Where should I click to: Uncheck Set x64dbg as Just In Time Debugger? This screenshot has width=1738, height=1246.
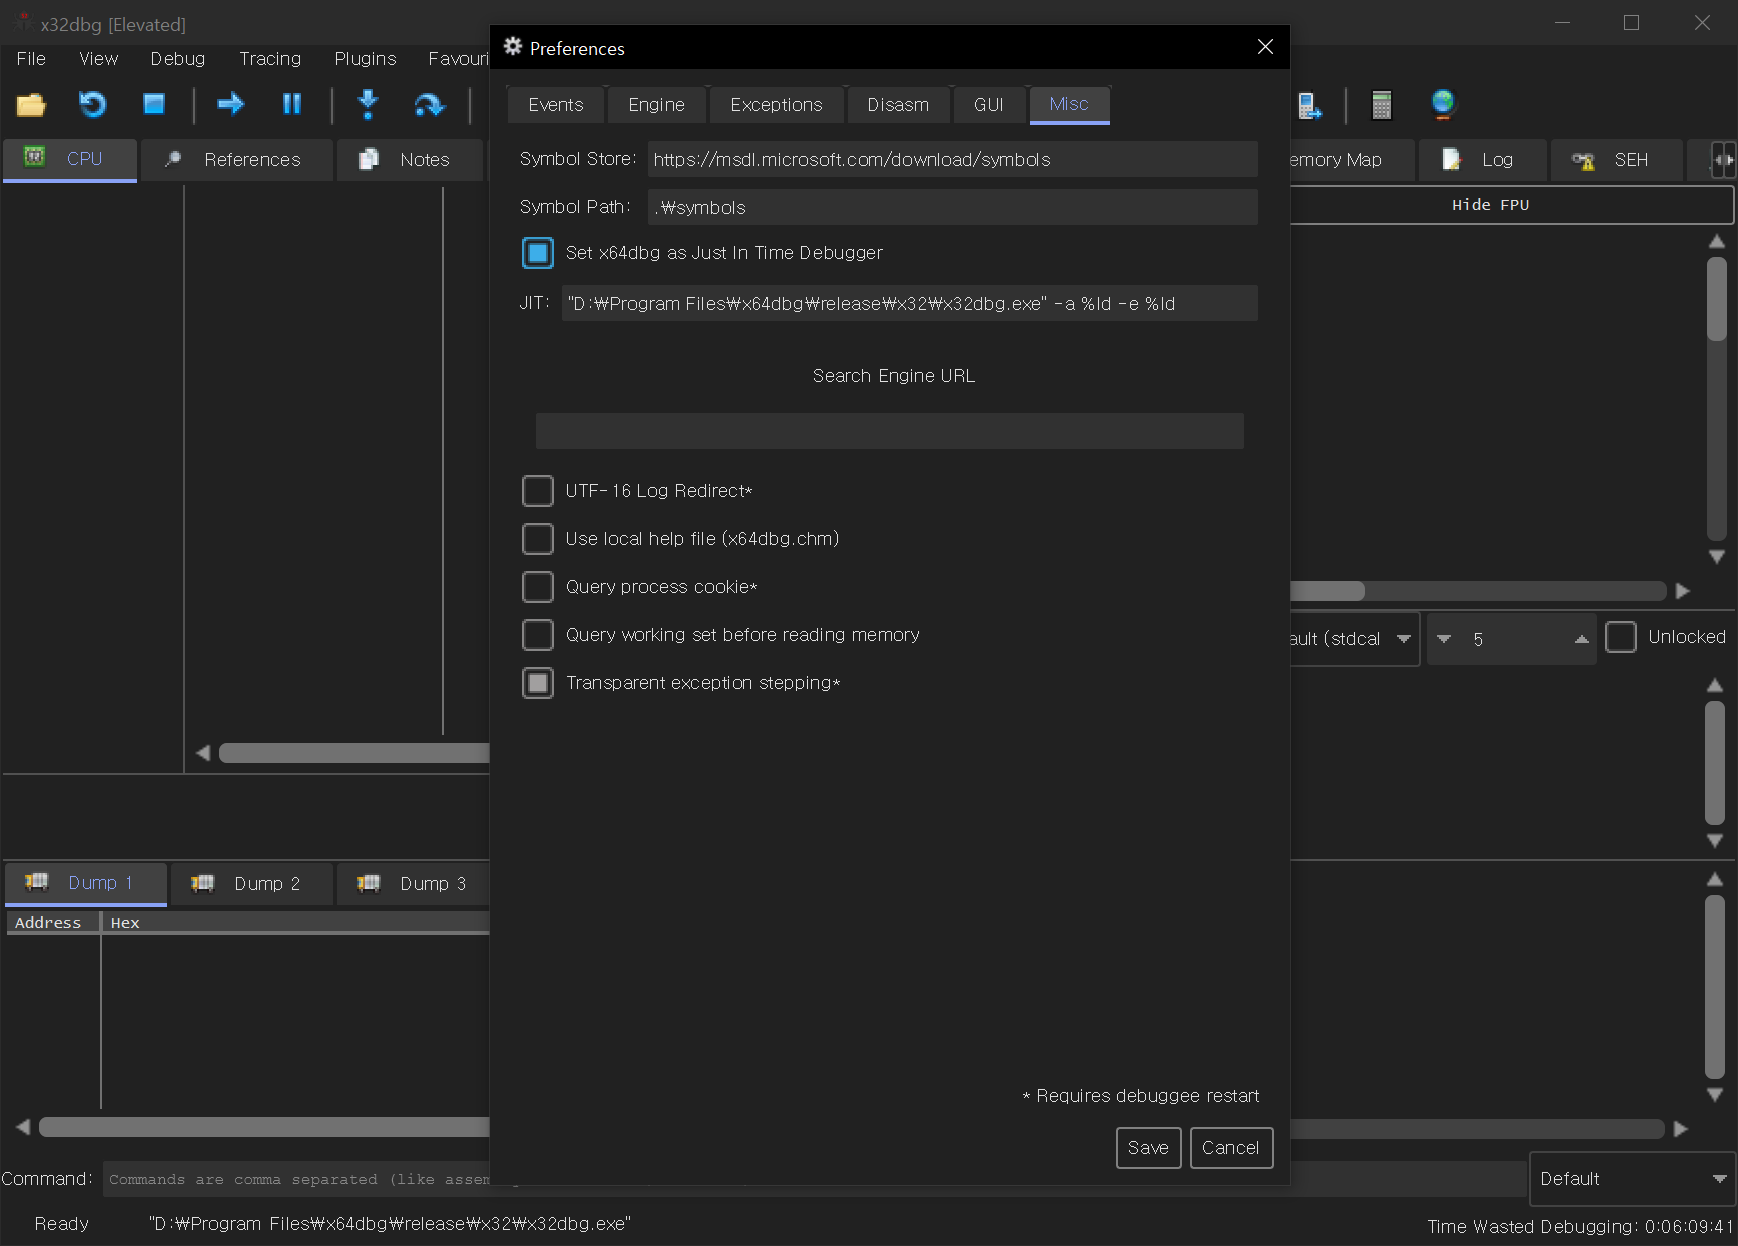tap(538, 253)
